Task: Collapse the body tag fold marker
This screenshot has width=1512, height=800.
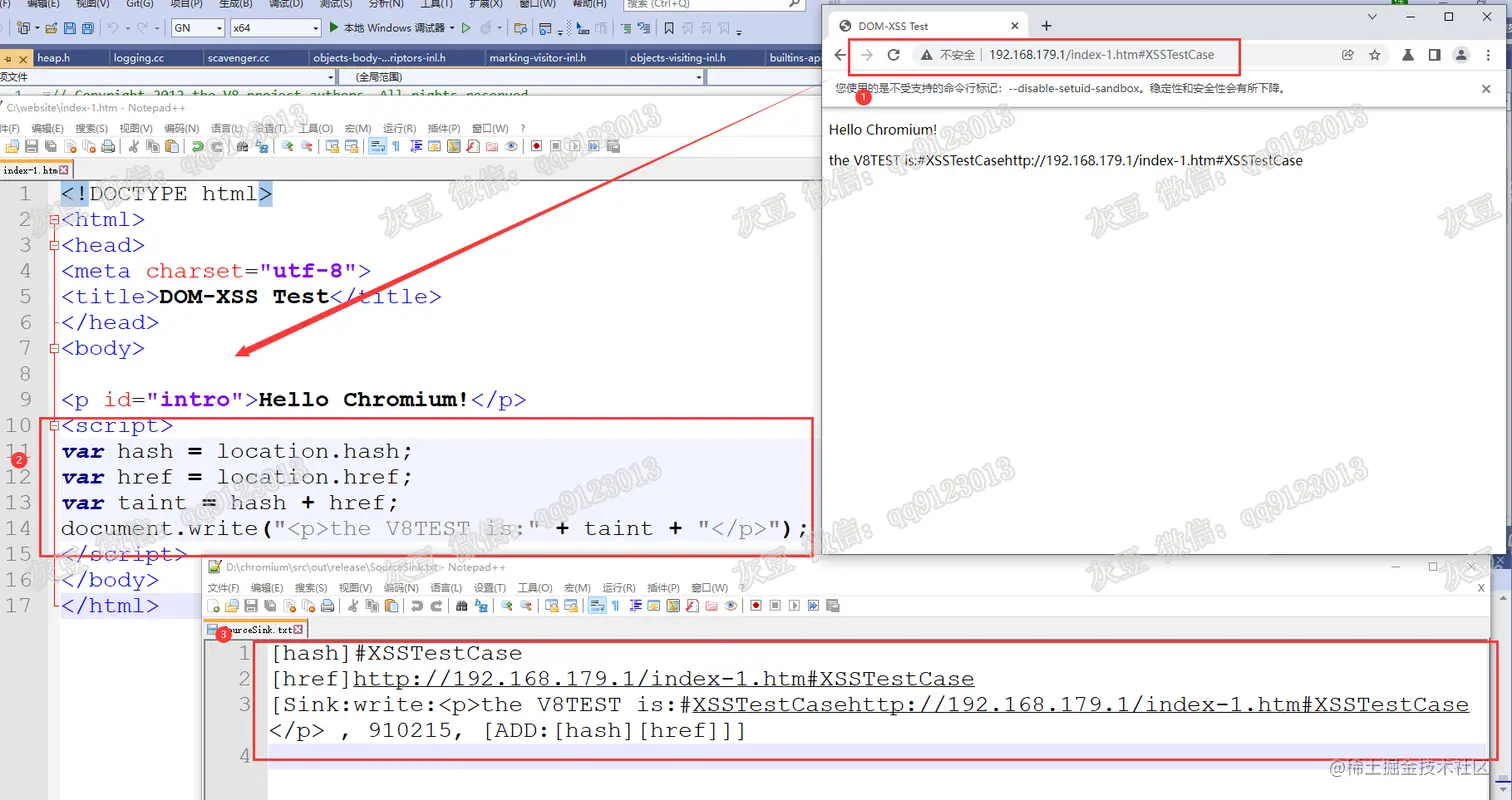Action: point(53,348)
